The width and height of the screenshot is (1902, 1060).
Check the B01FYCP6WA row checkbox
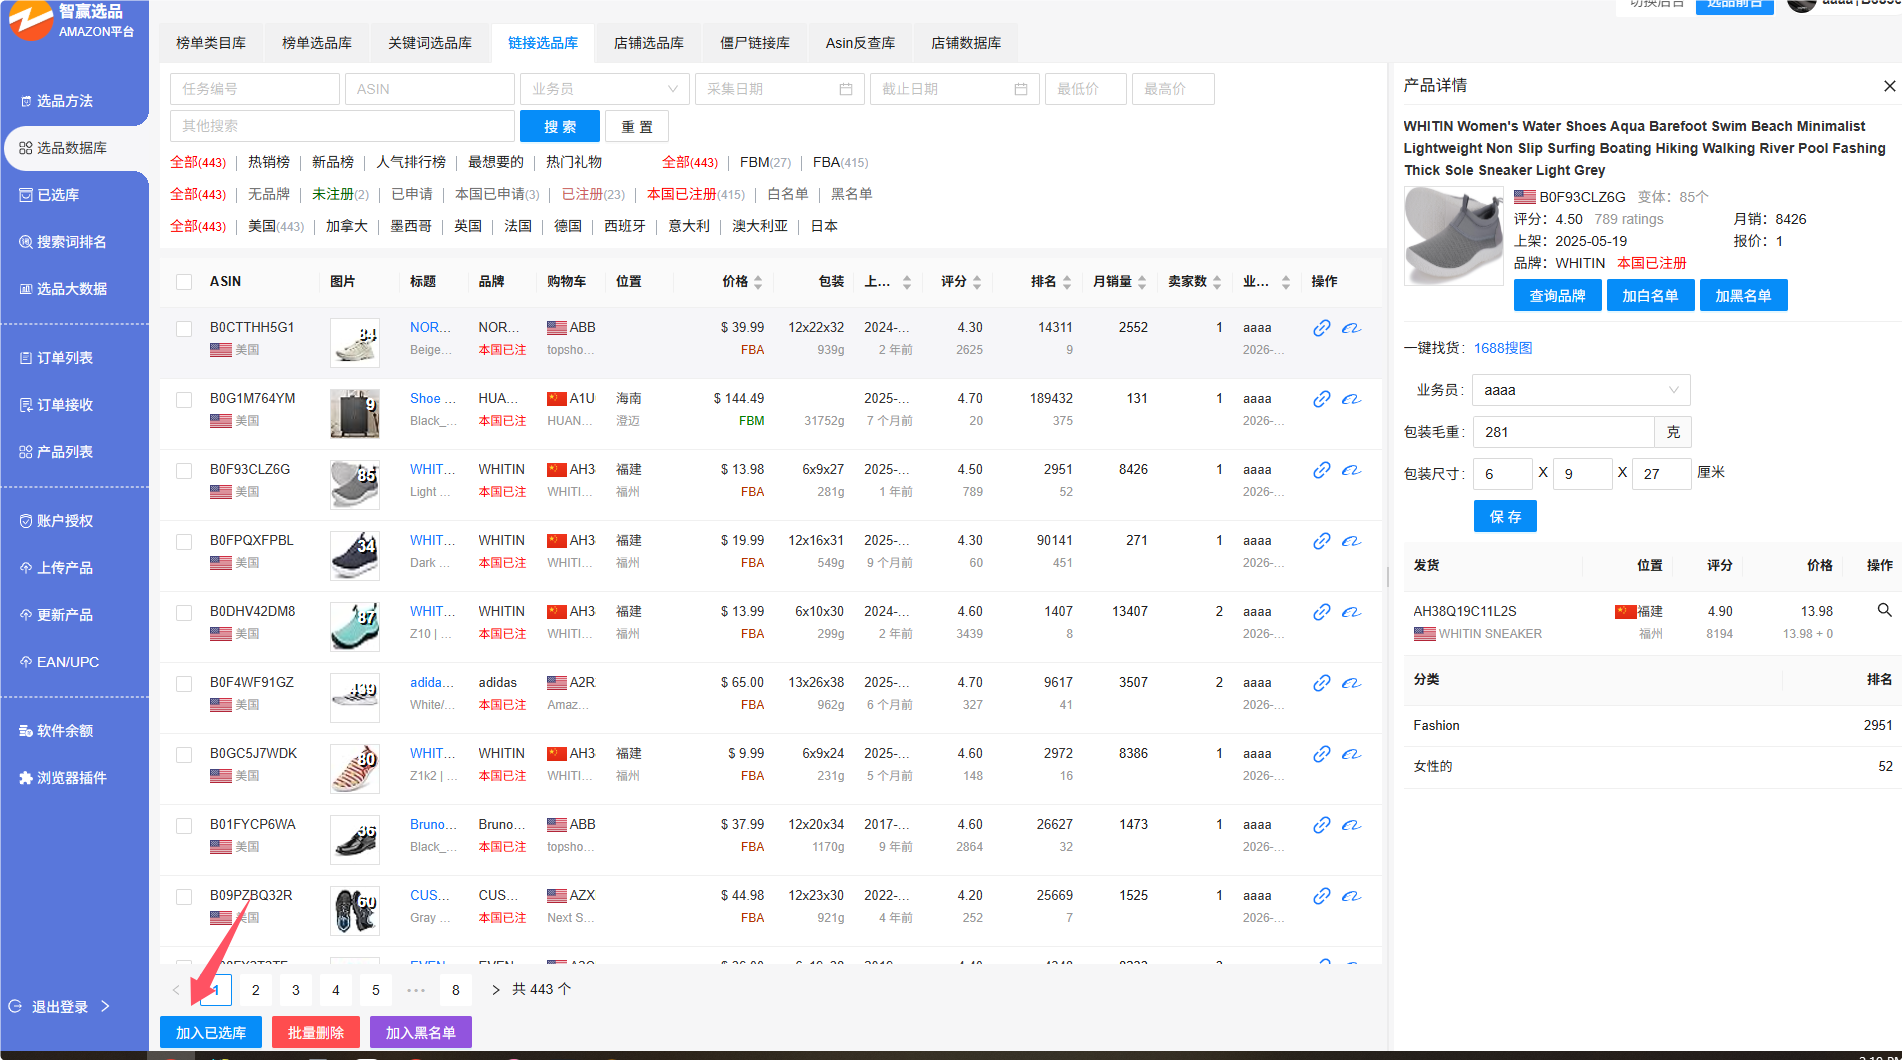coord(184,826)
